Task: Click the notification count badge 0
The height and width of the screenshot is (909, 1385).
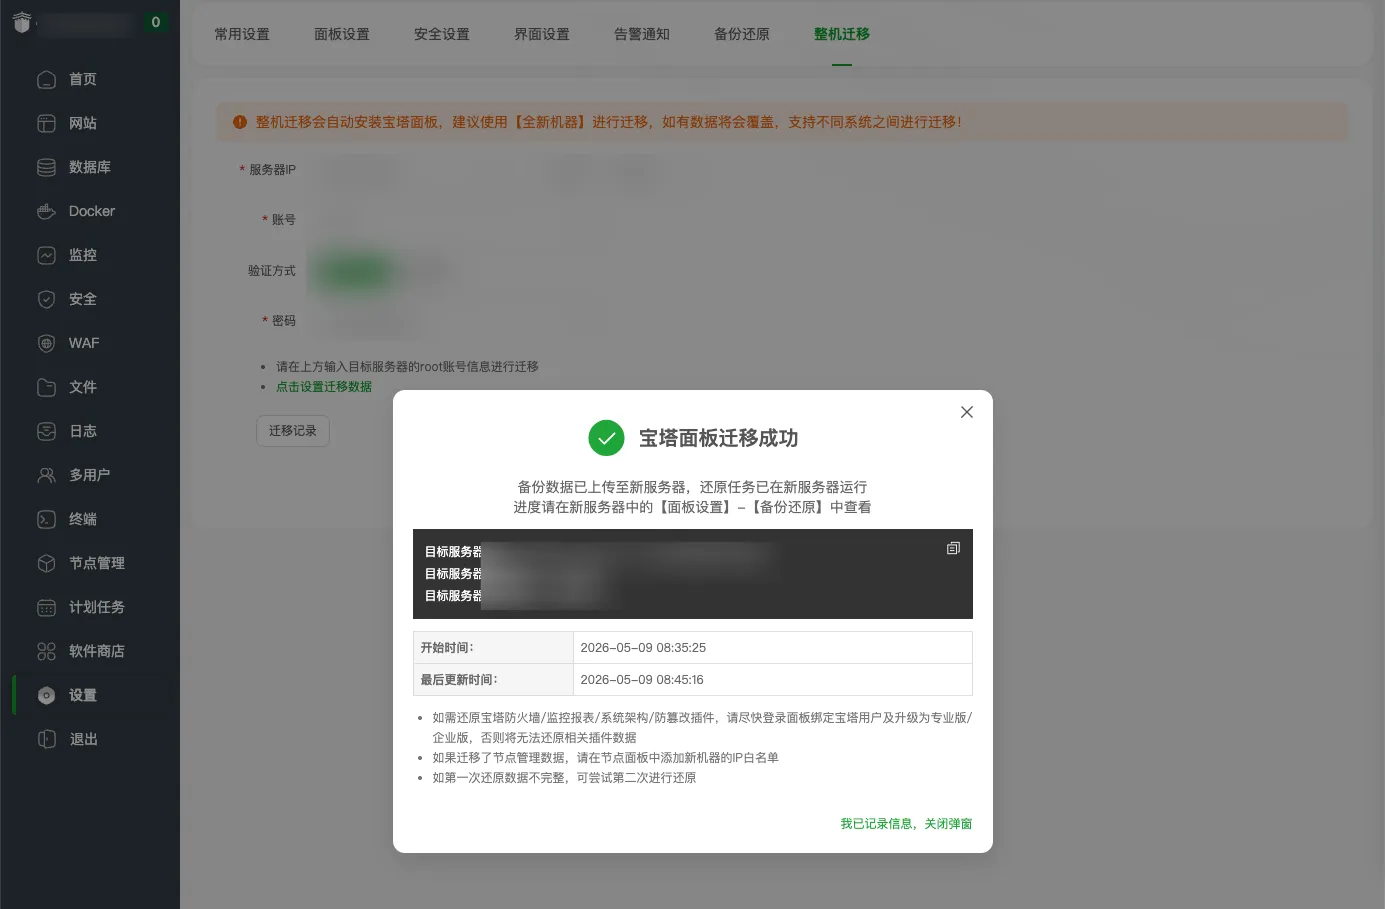Action: (155, 22)
